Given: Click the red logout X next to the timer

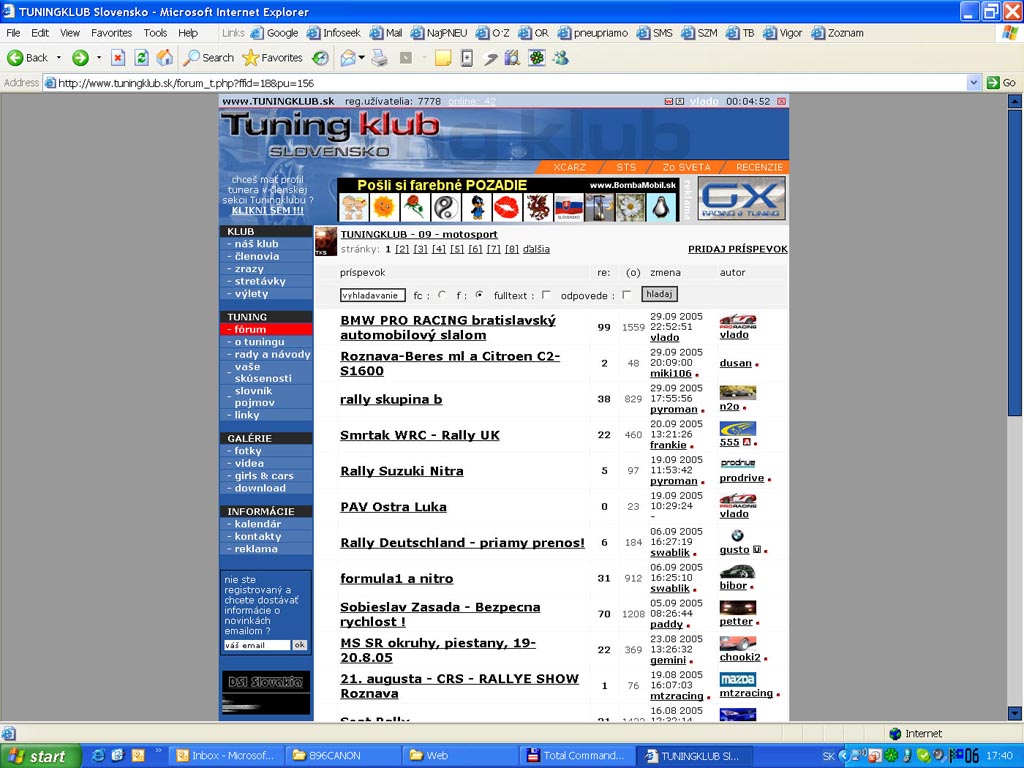Looking at the screenshot, I should point(781,101).
